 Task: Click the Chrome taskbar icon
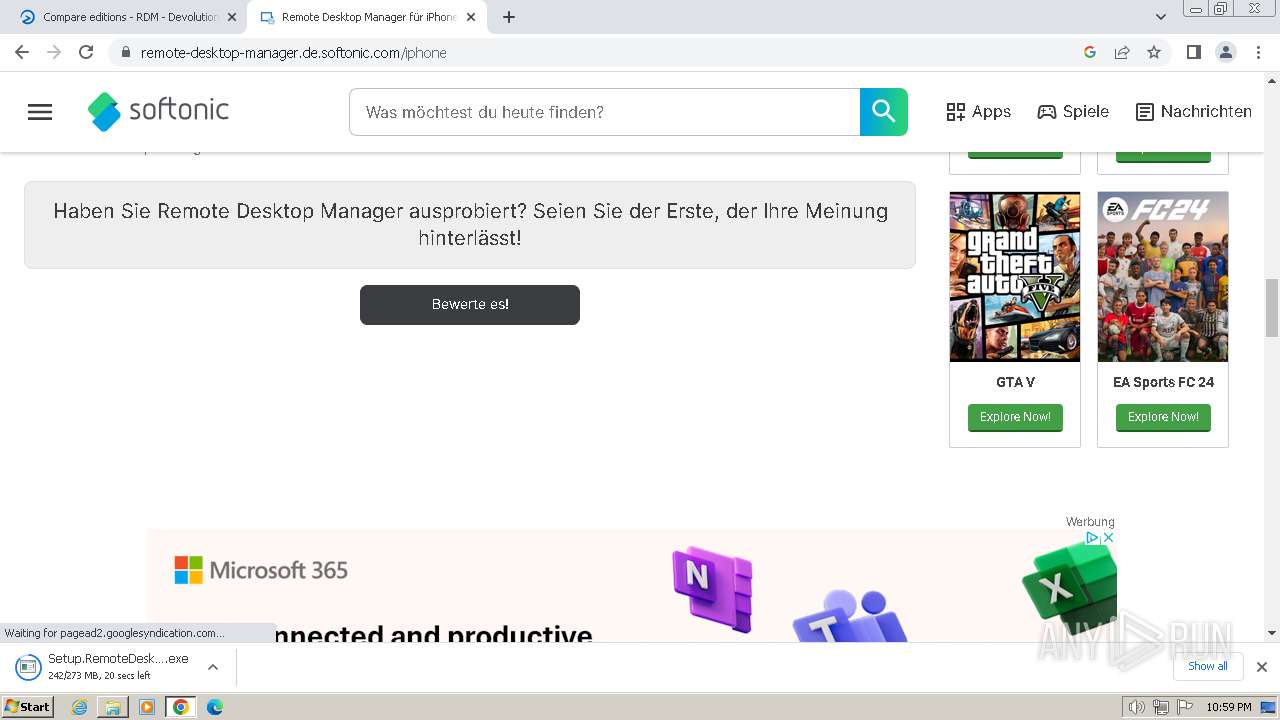click(181, 707)
